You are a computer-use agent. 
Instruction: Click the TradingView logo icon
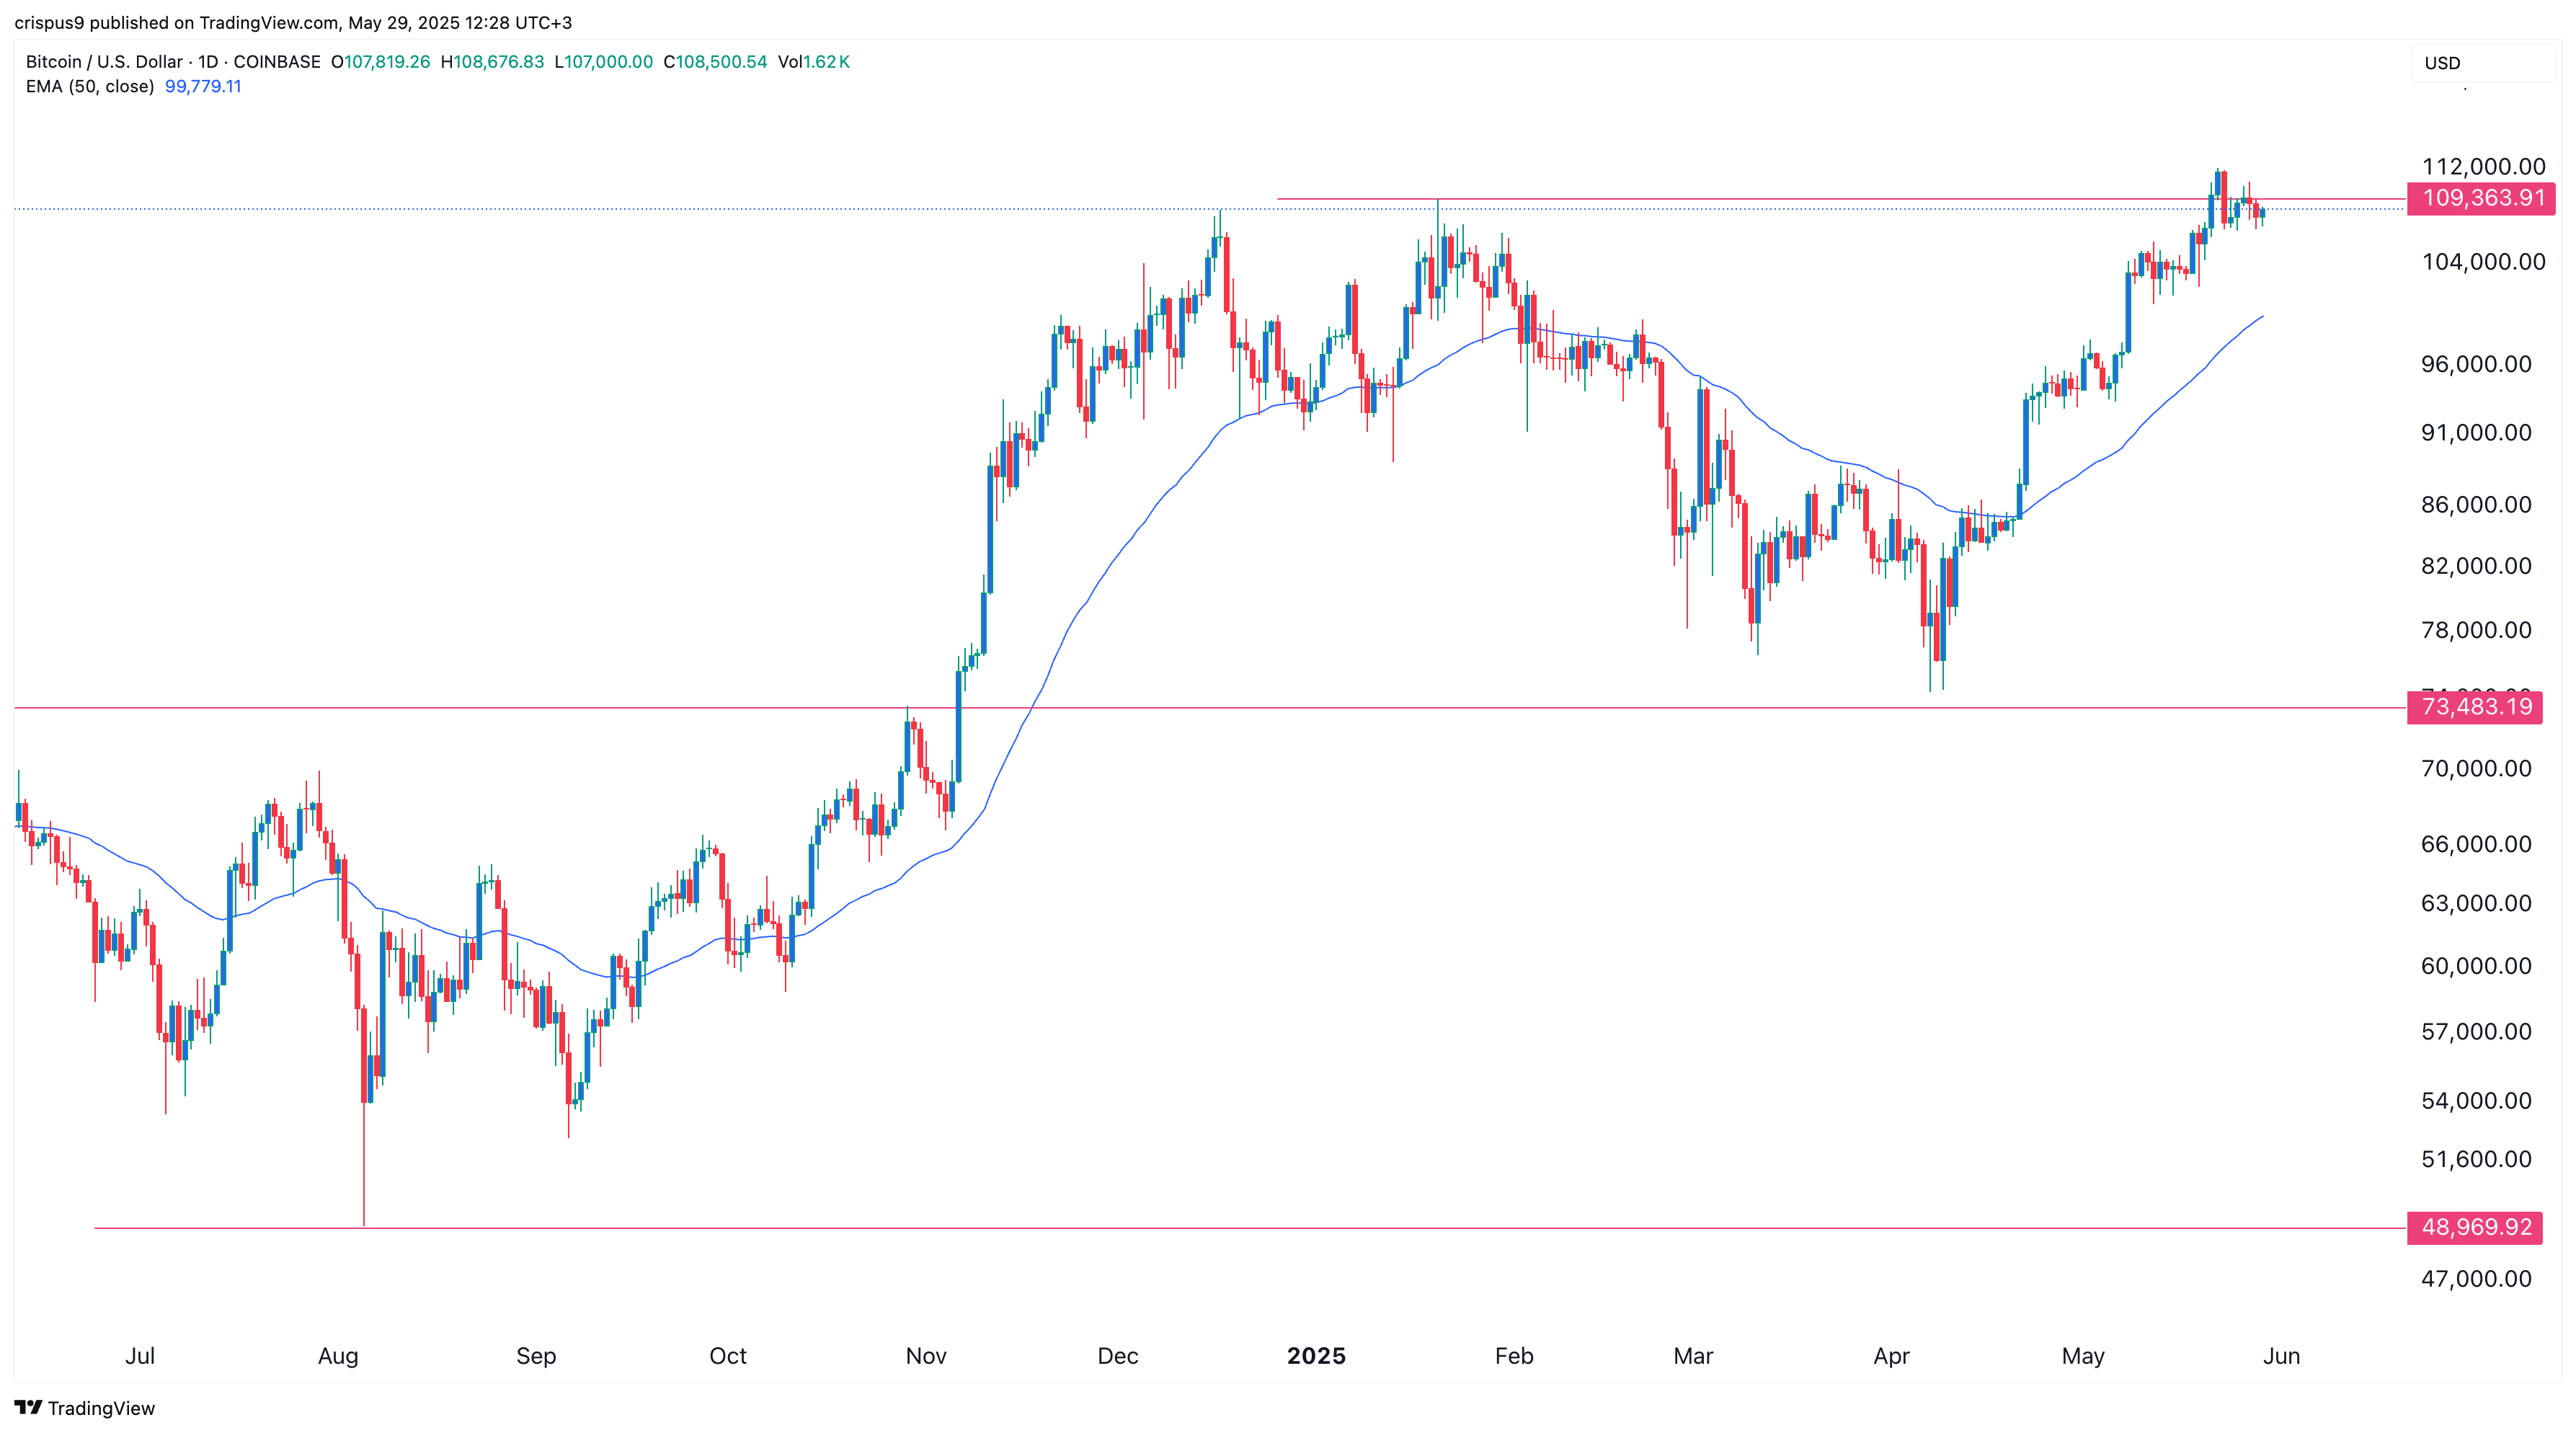pos(28,1407)
